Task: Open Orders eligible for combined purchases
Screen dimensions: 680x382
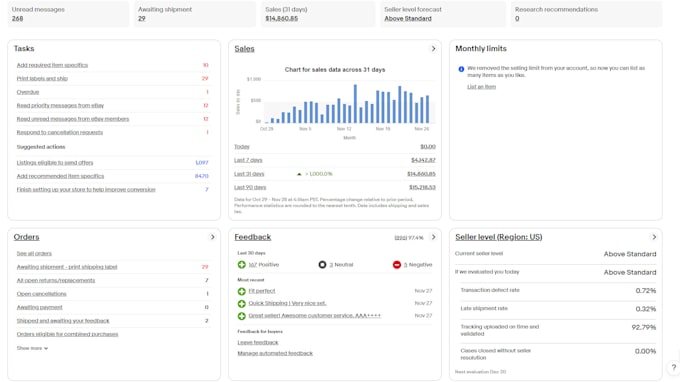Action: [x=67, y=334]
